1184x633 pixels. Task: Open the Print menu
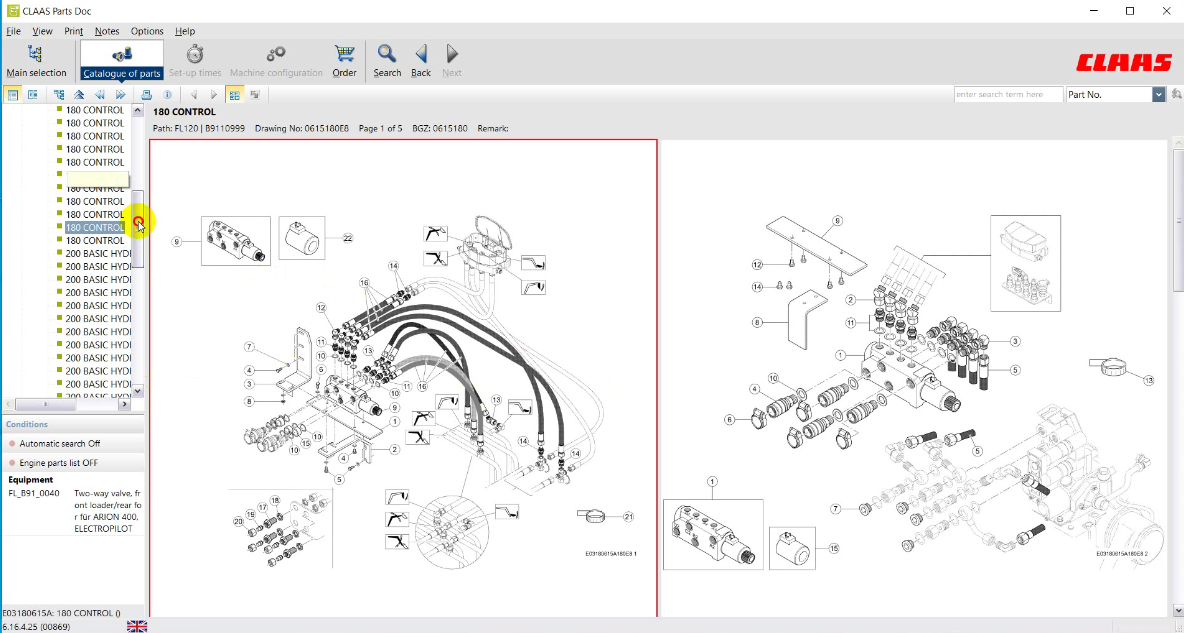(73, 31)
